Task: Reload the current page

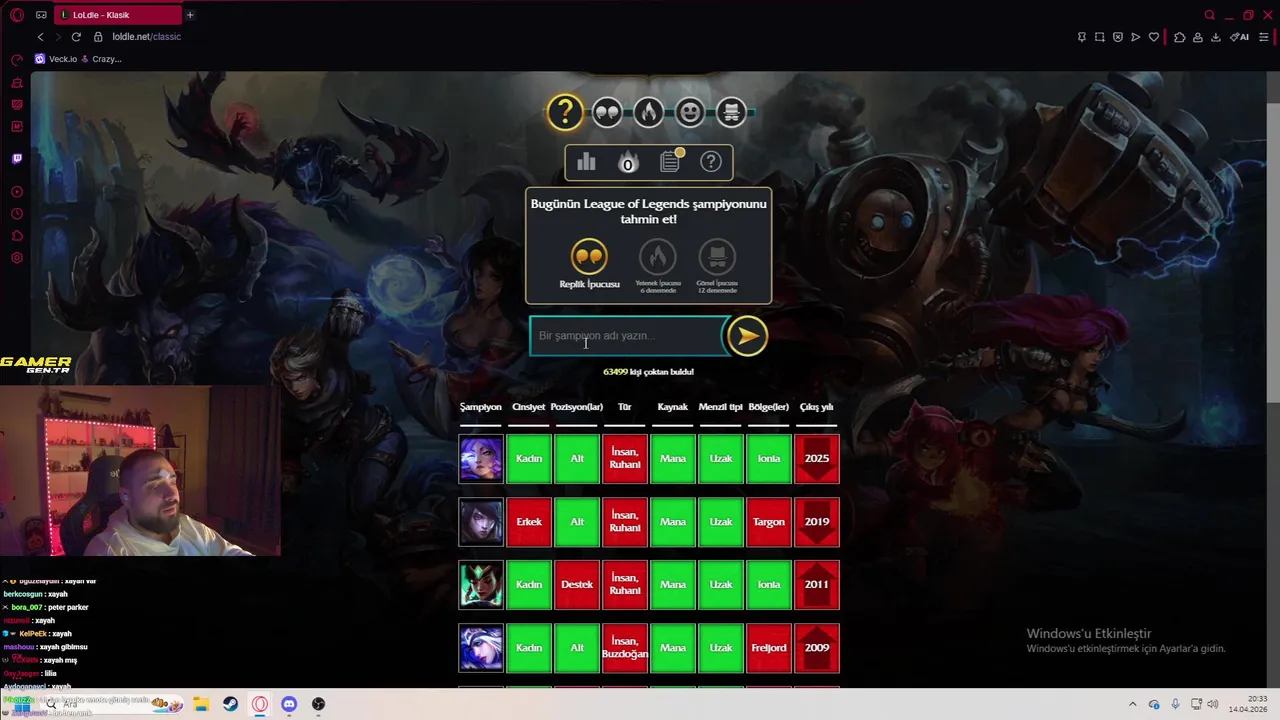Action: click(76, 37)
